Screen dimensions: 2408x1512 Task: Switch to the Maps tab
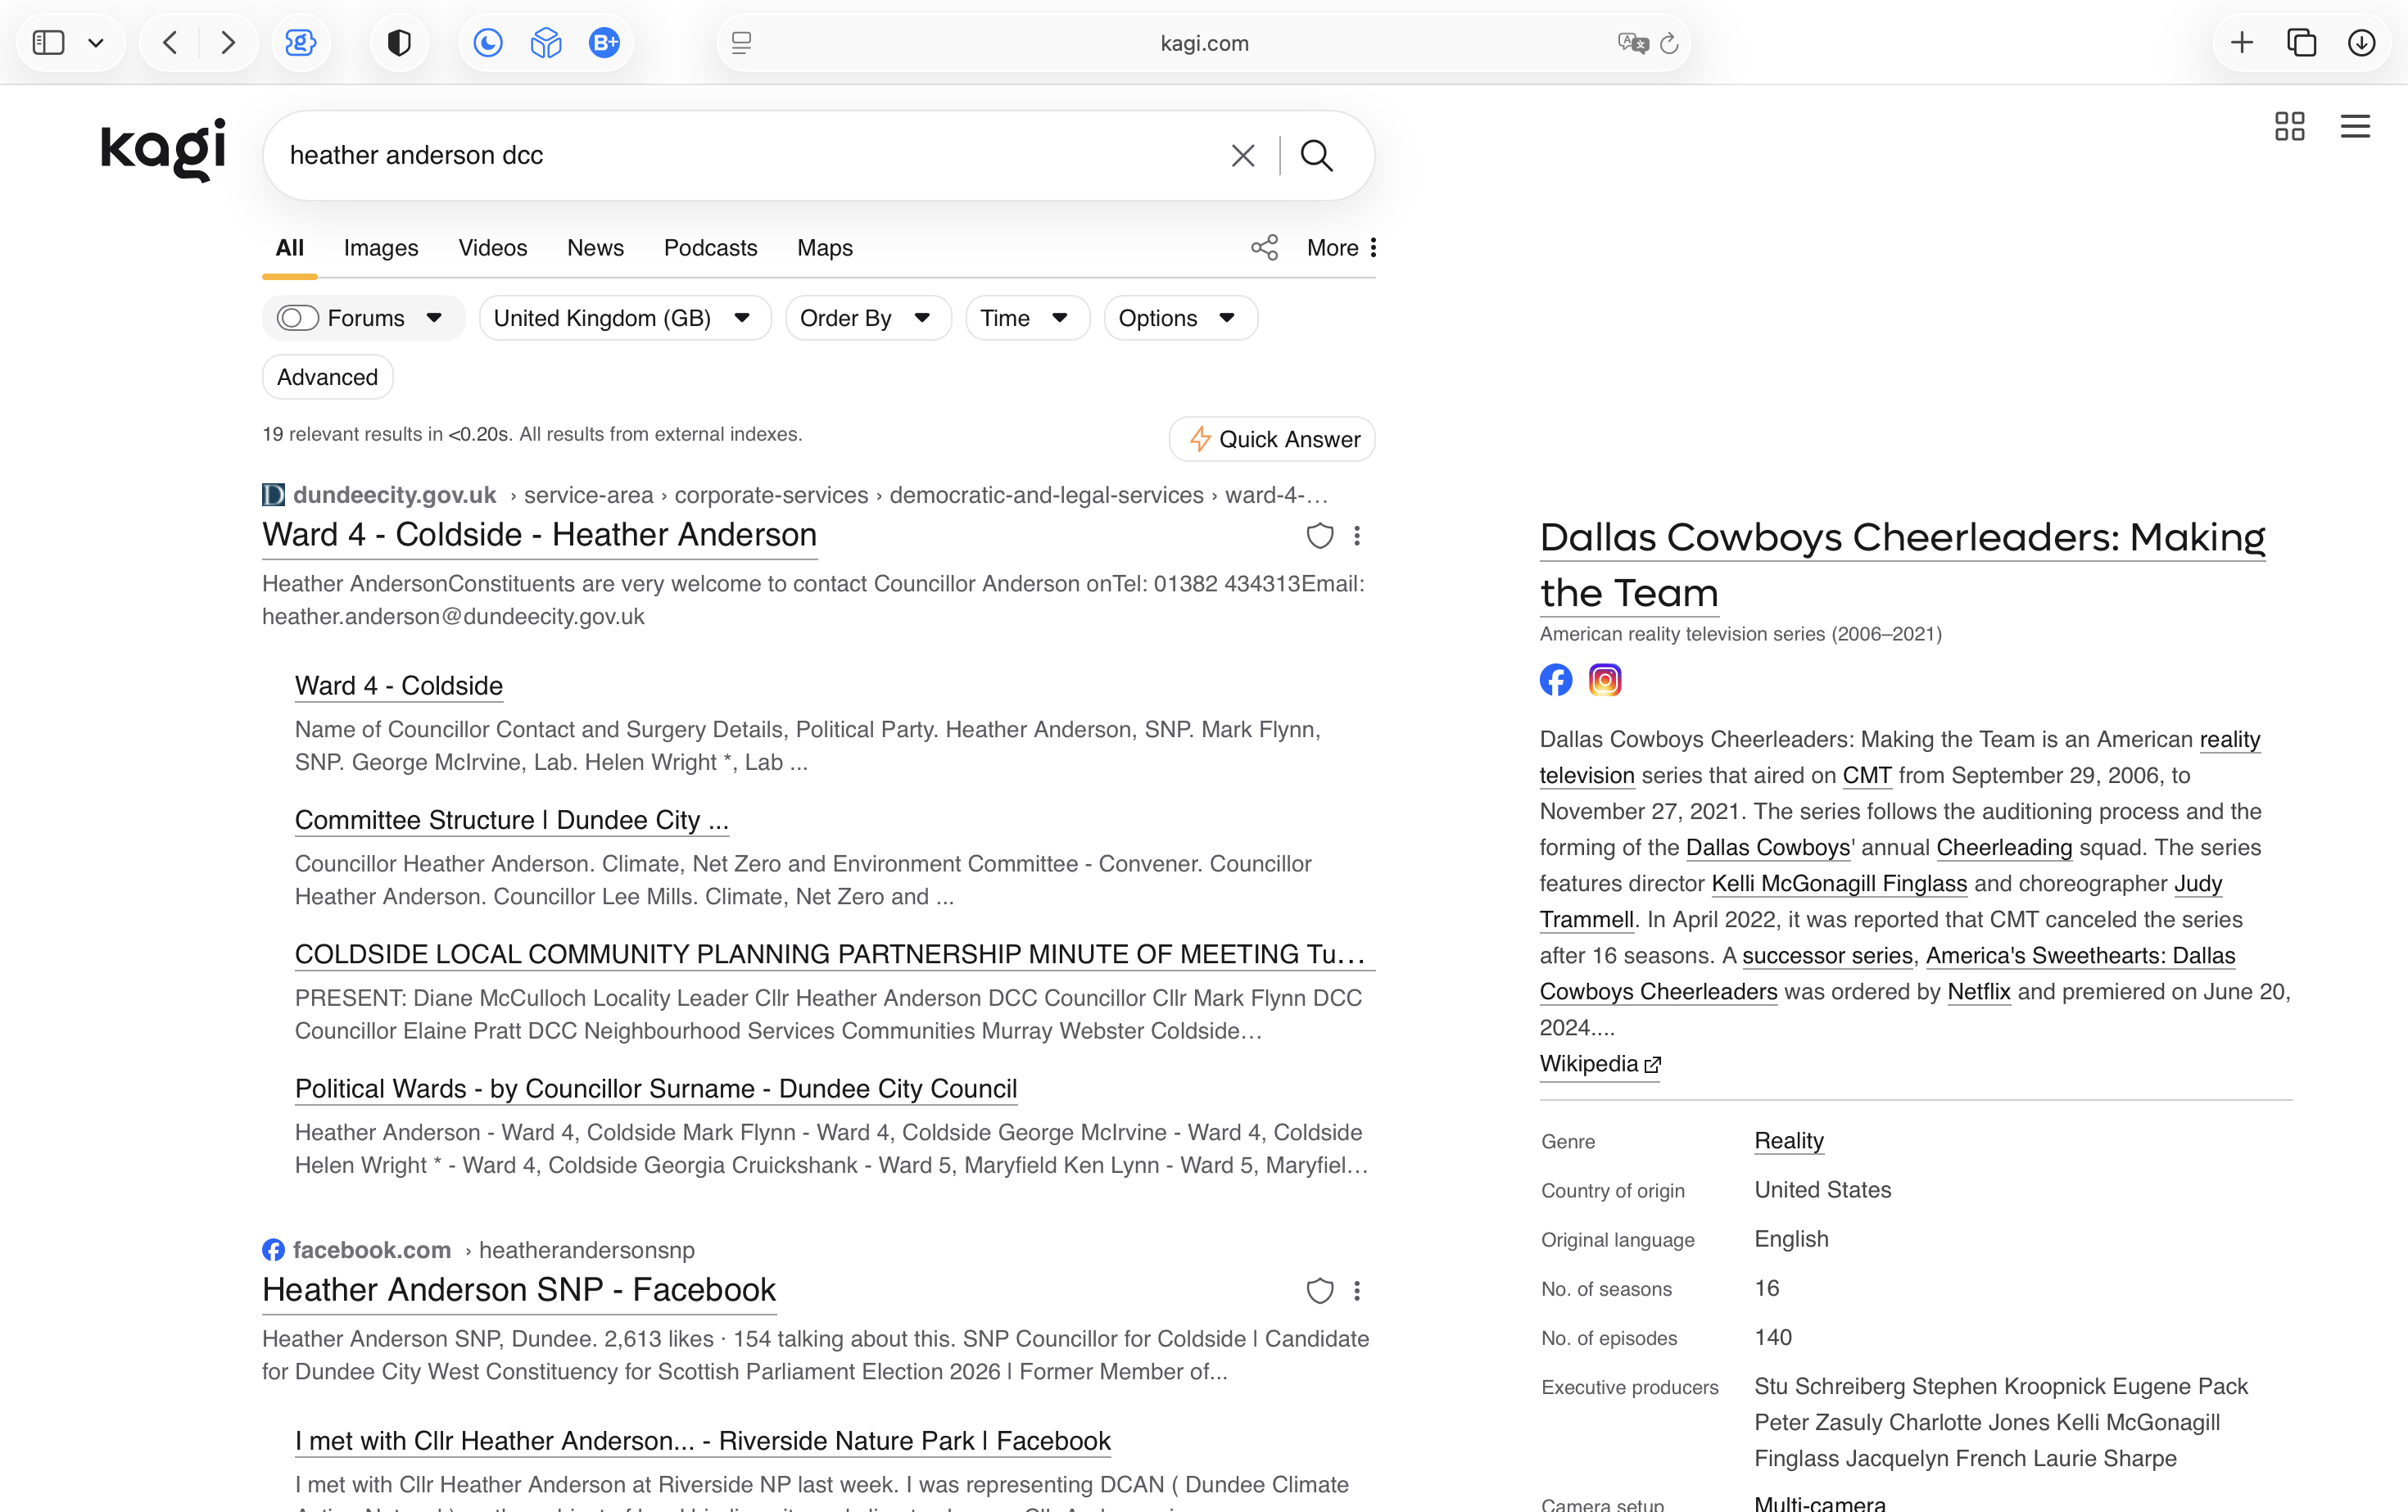[x=825, y=248]
